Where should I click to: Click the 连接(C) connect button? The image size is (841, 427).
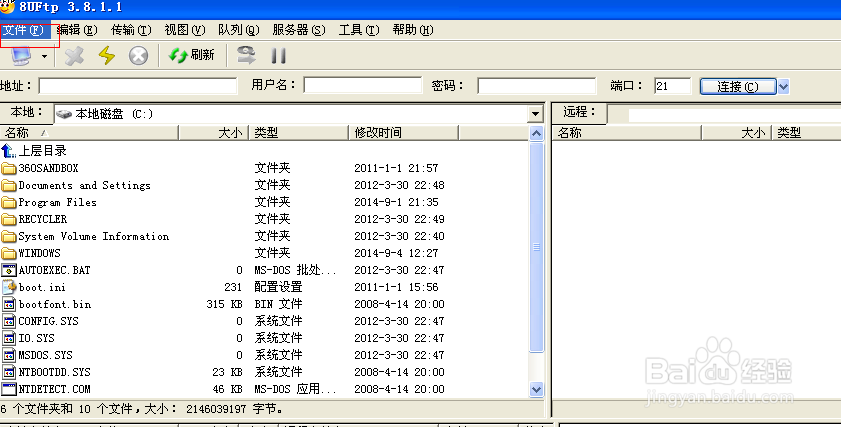click(x=738, y=86)
